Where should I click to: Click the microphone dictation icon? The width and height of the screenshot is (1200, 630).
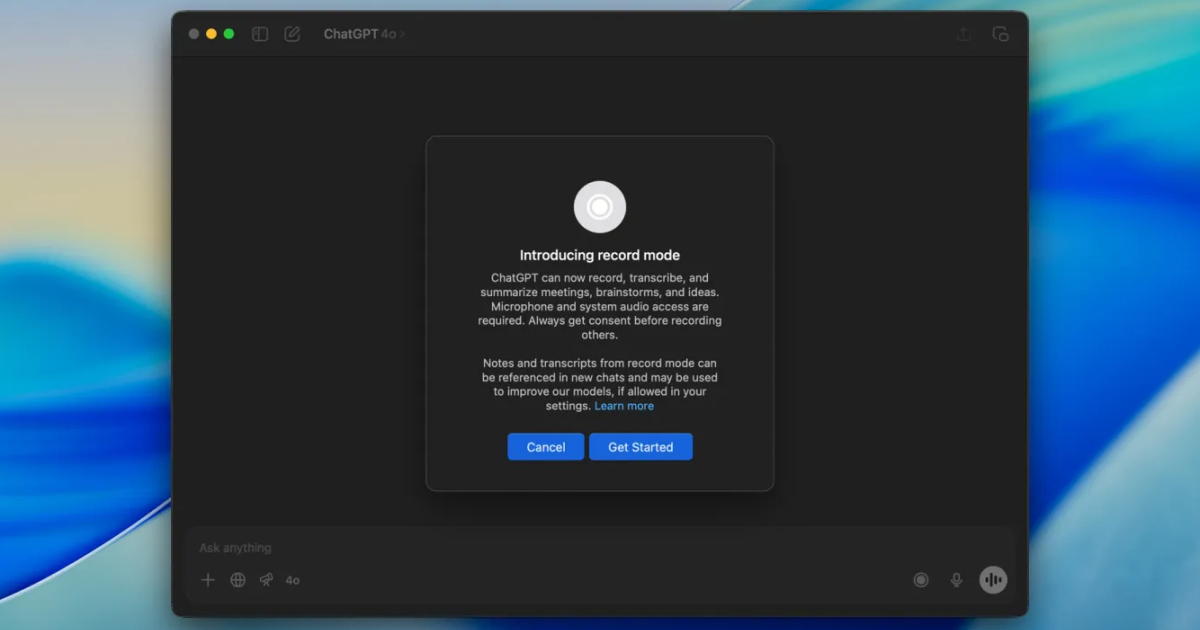click(x=956, y=580)
